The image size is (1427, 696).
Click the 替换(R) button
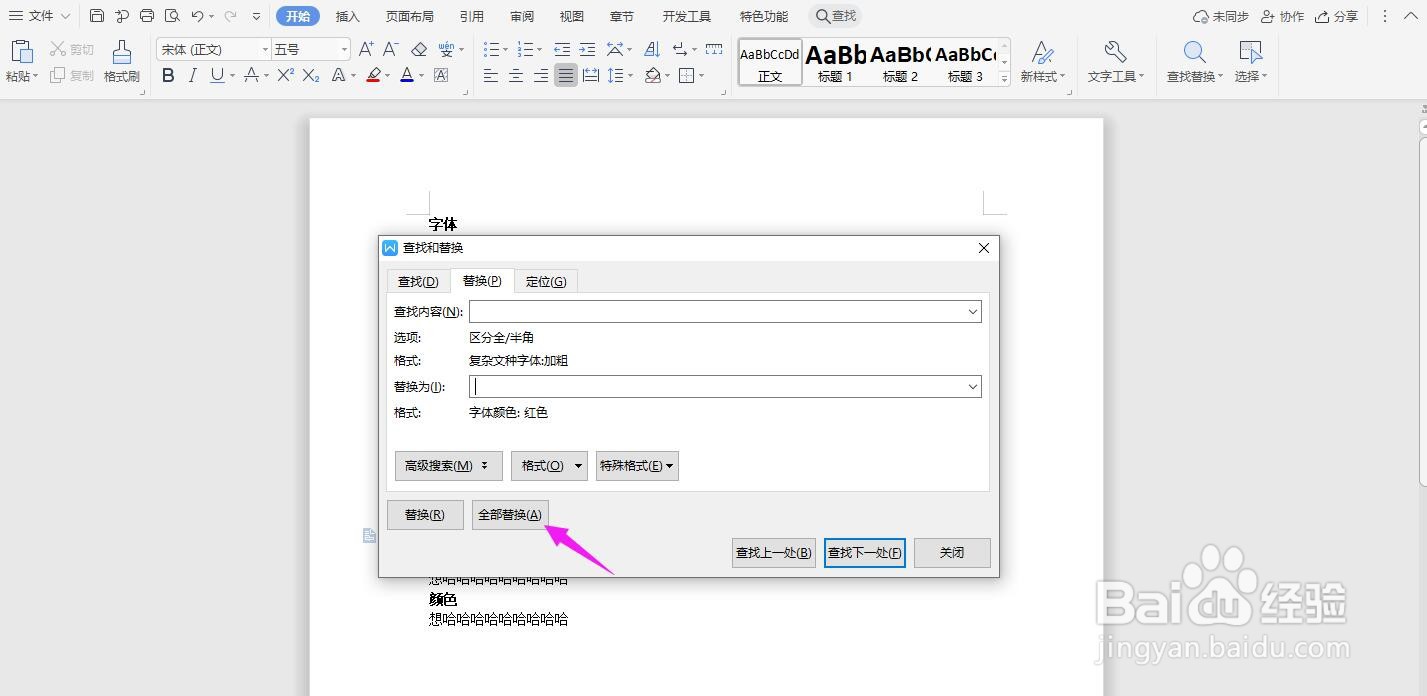(x=425, y=515)
